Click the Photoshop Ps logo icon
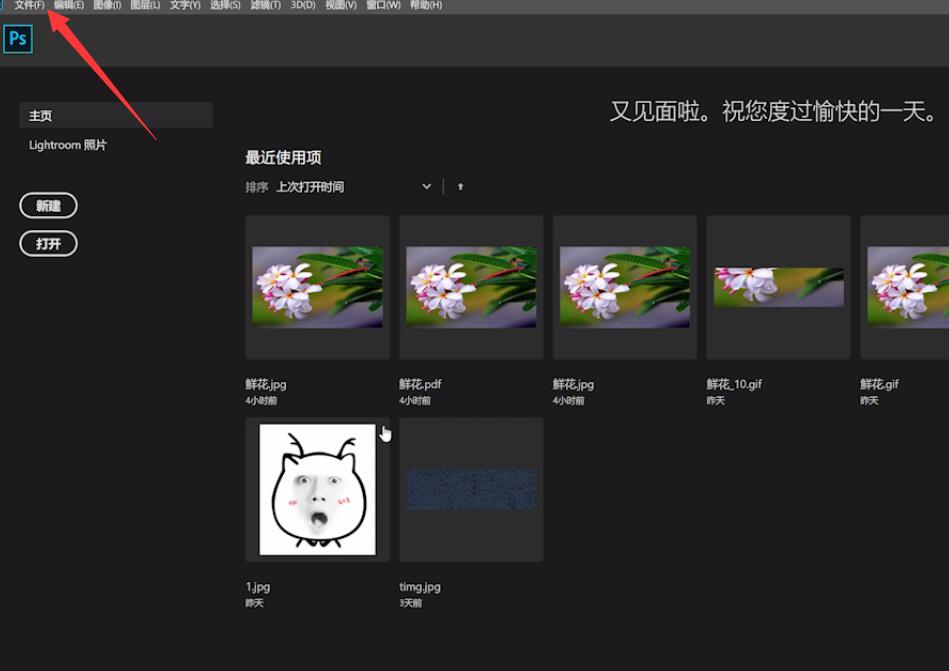Image resolution: width=949 pixels, height=671 pixels. pos(18,39)
